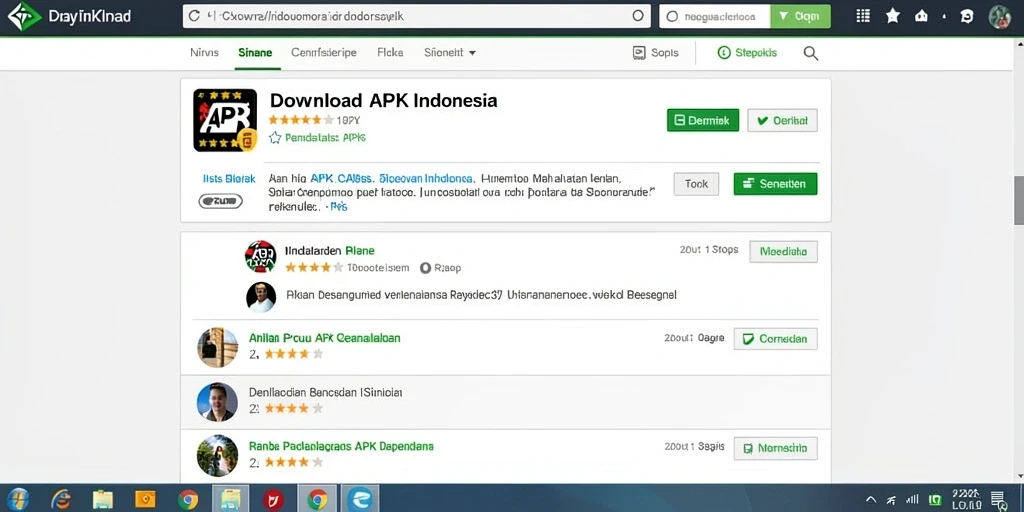This screenshot has height=512, width=1024.
Task: Click the DrayinKinad green diamond logo
Action: [x=24, y=16]
